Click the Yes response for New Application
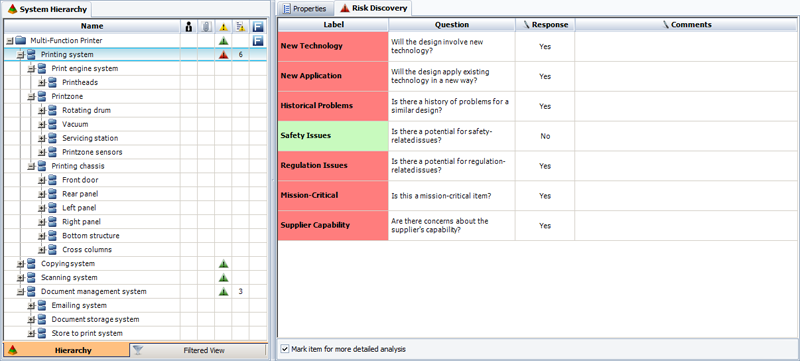The width and height of the screenshot is (800, 361). pyautogui.click(x=545, y=76)
